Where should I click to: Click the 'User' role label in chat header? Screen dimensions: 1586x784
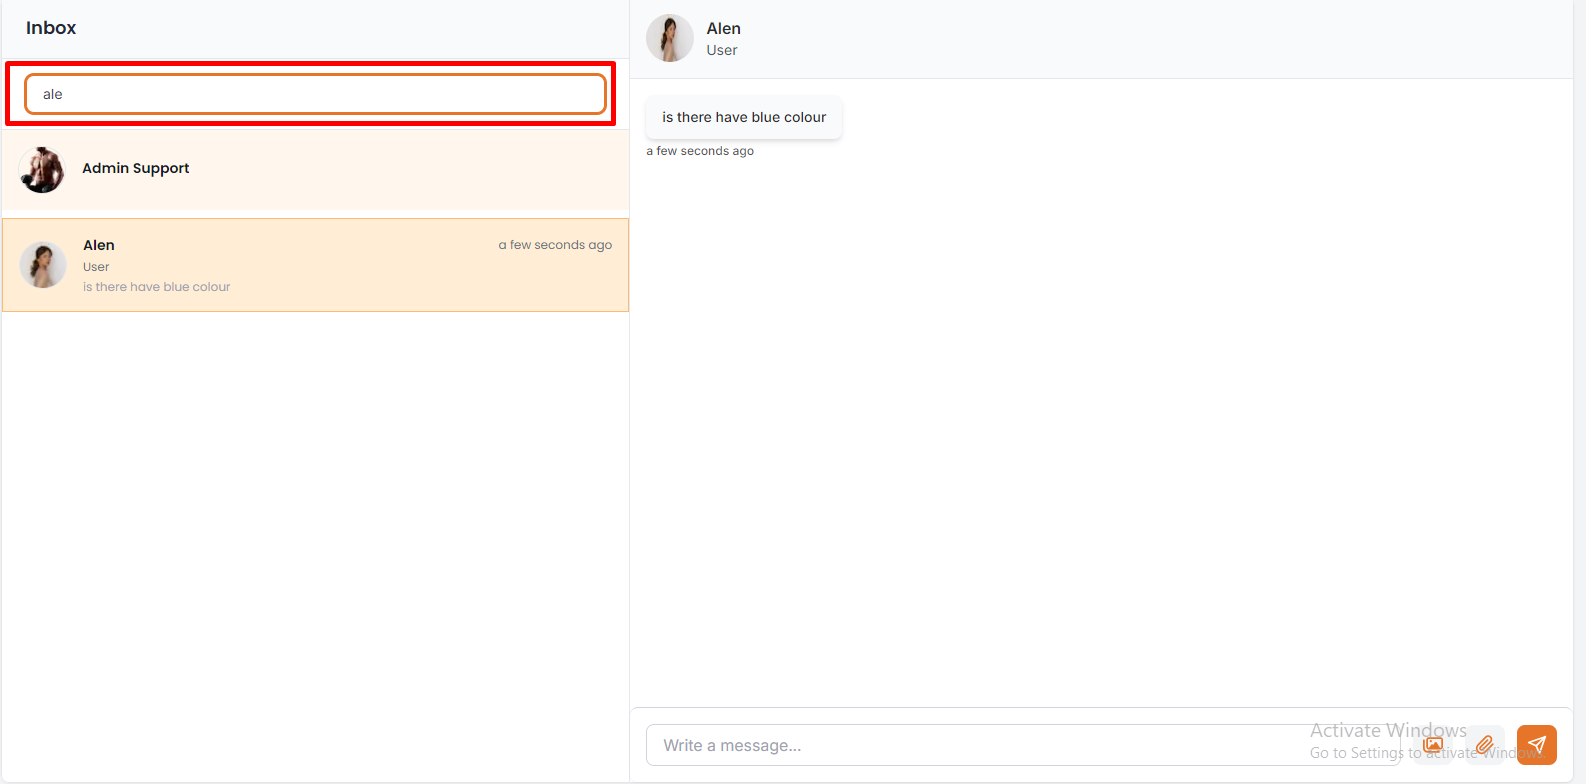[x=721, y=50]
